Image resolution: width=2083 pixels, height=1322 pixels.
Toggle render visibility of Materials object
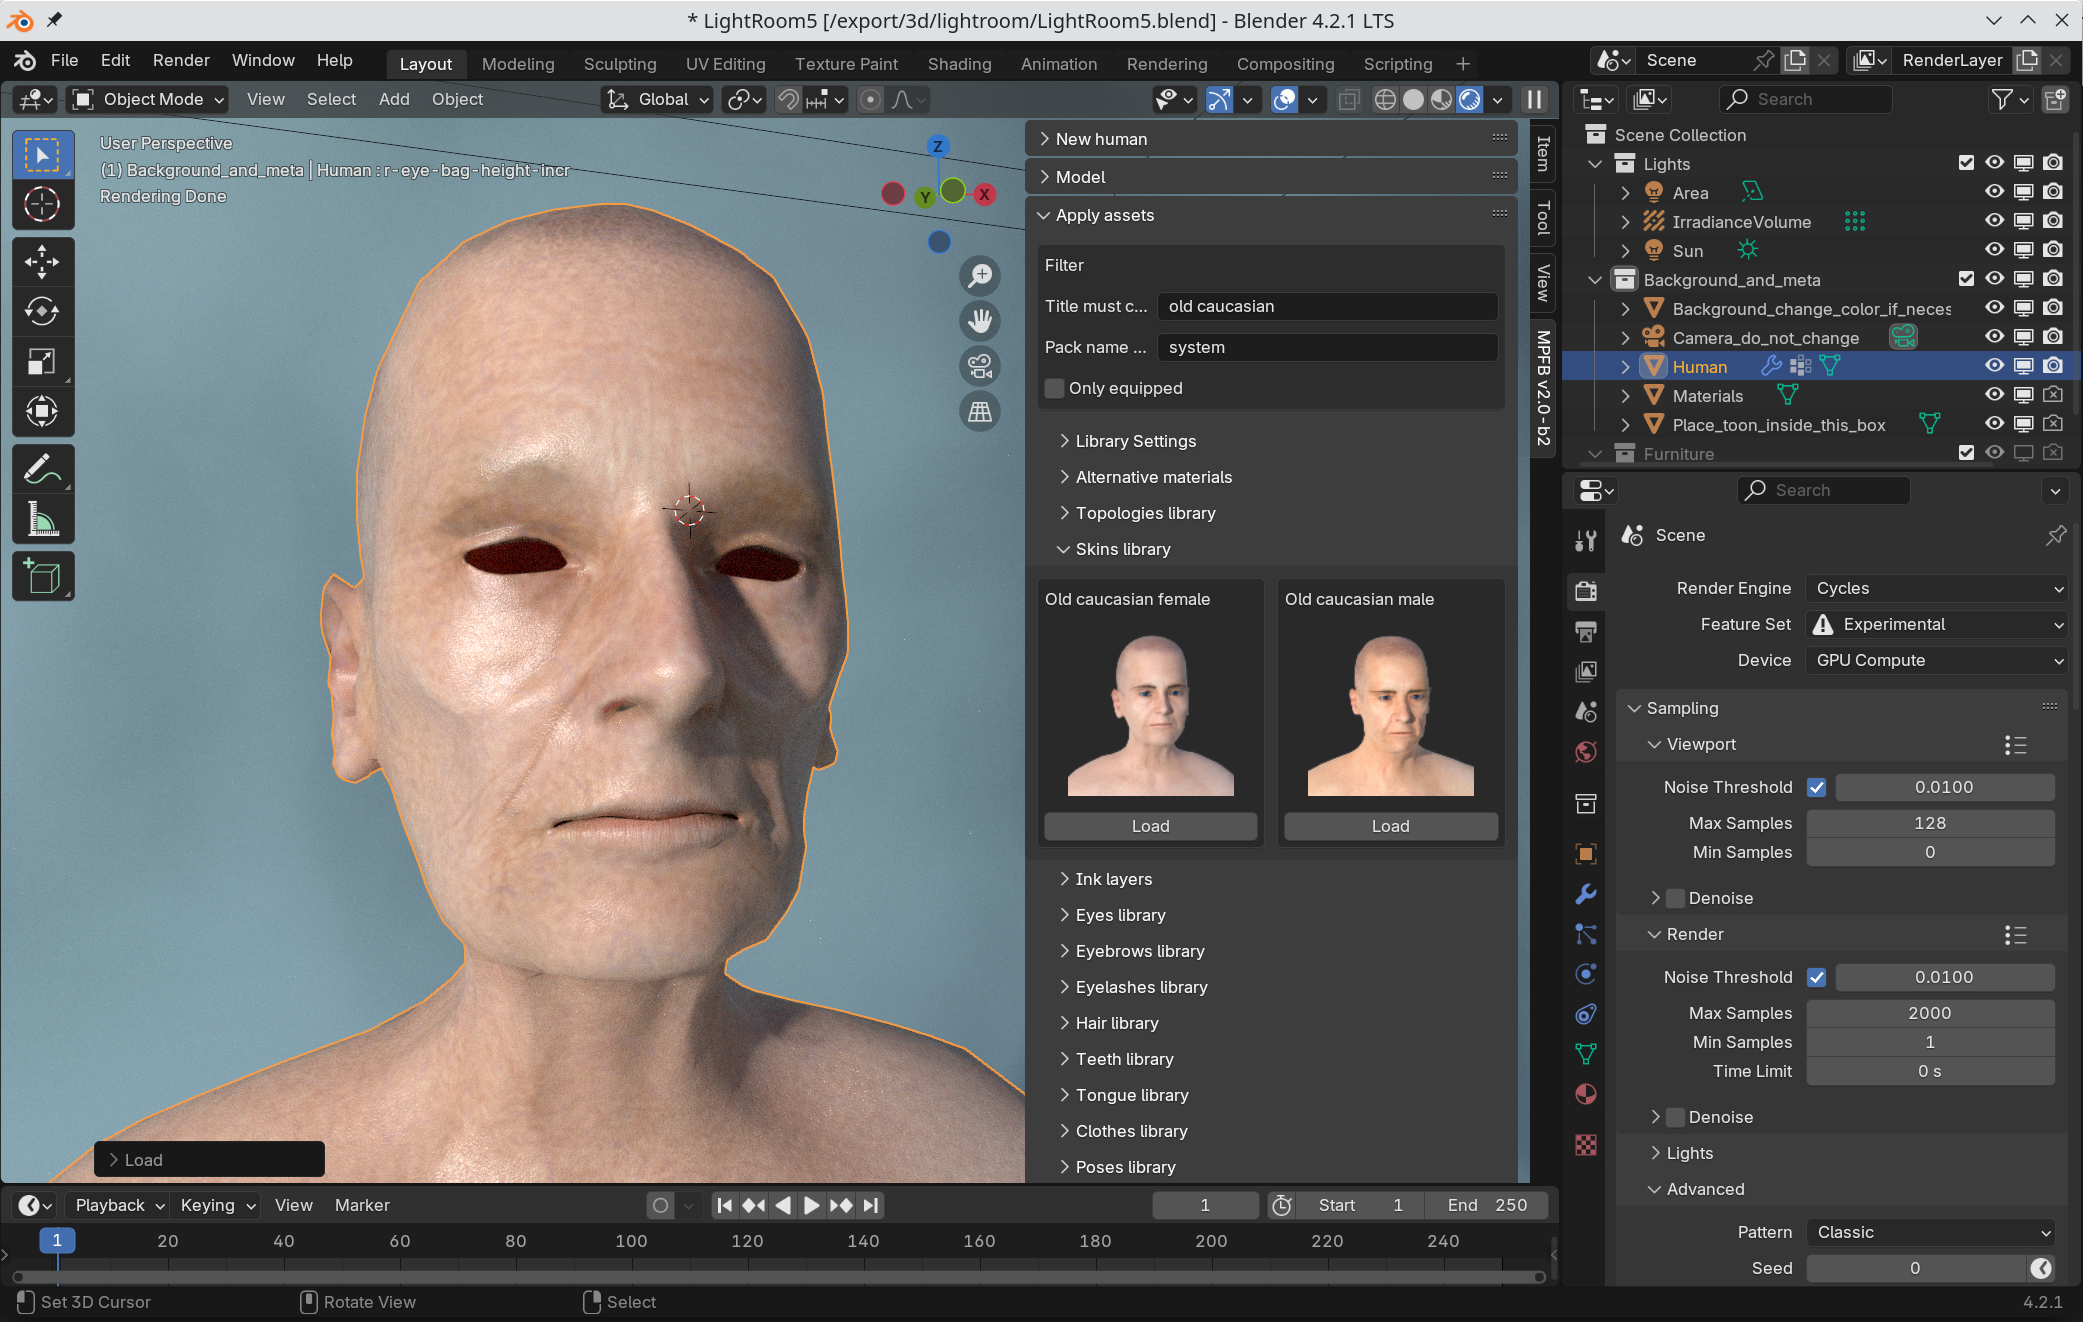pyautogui.click(x=2053, y=395)
